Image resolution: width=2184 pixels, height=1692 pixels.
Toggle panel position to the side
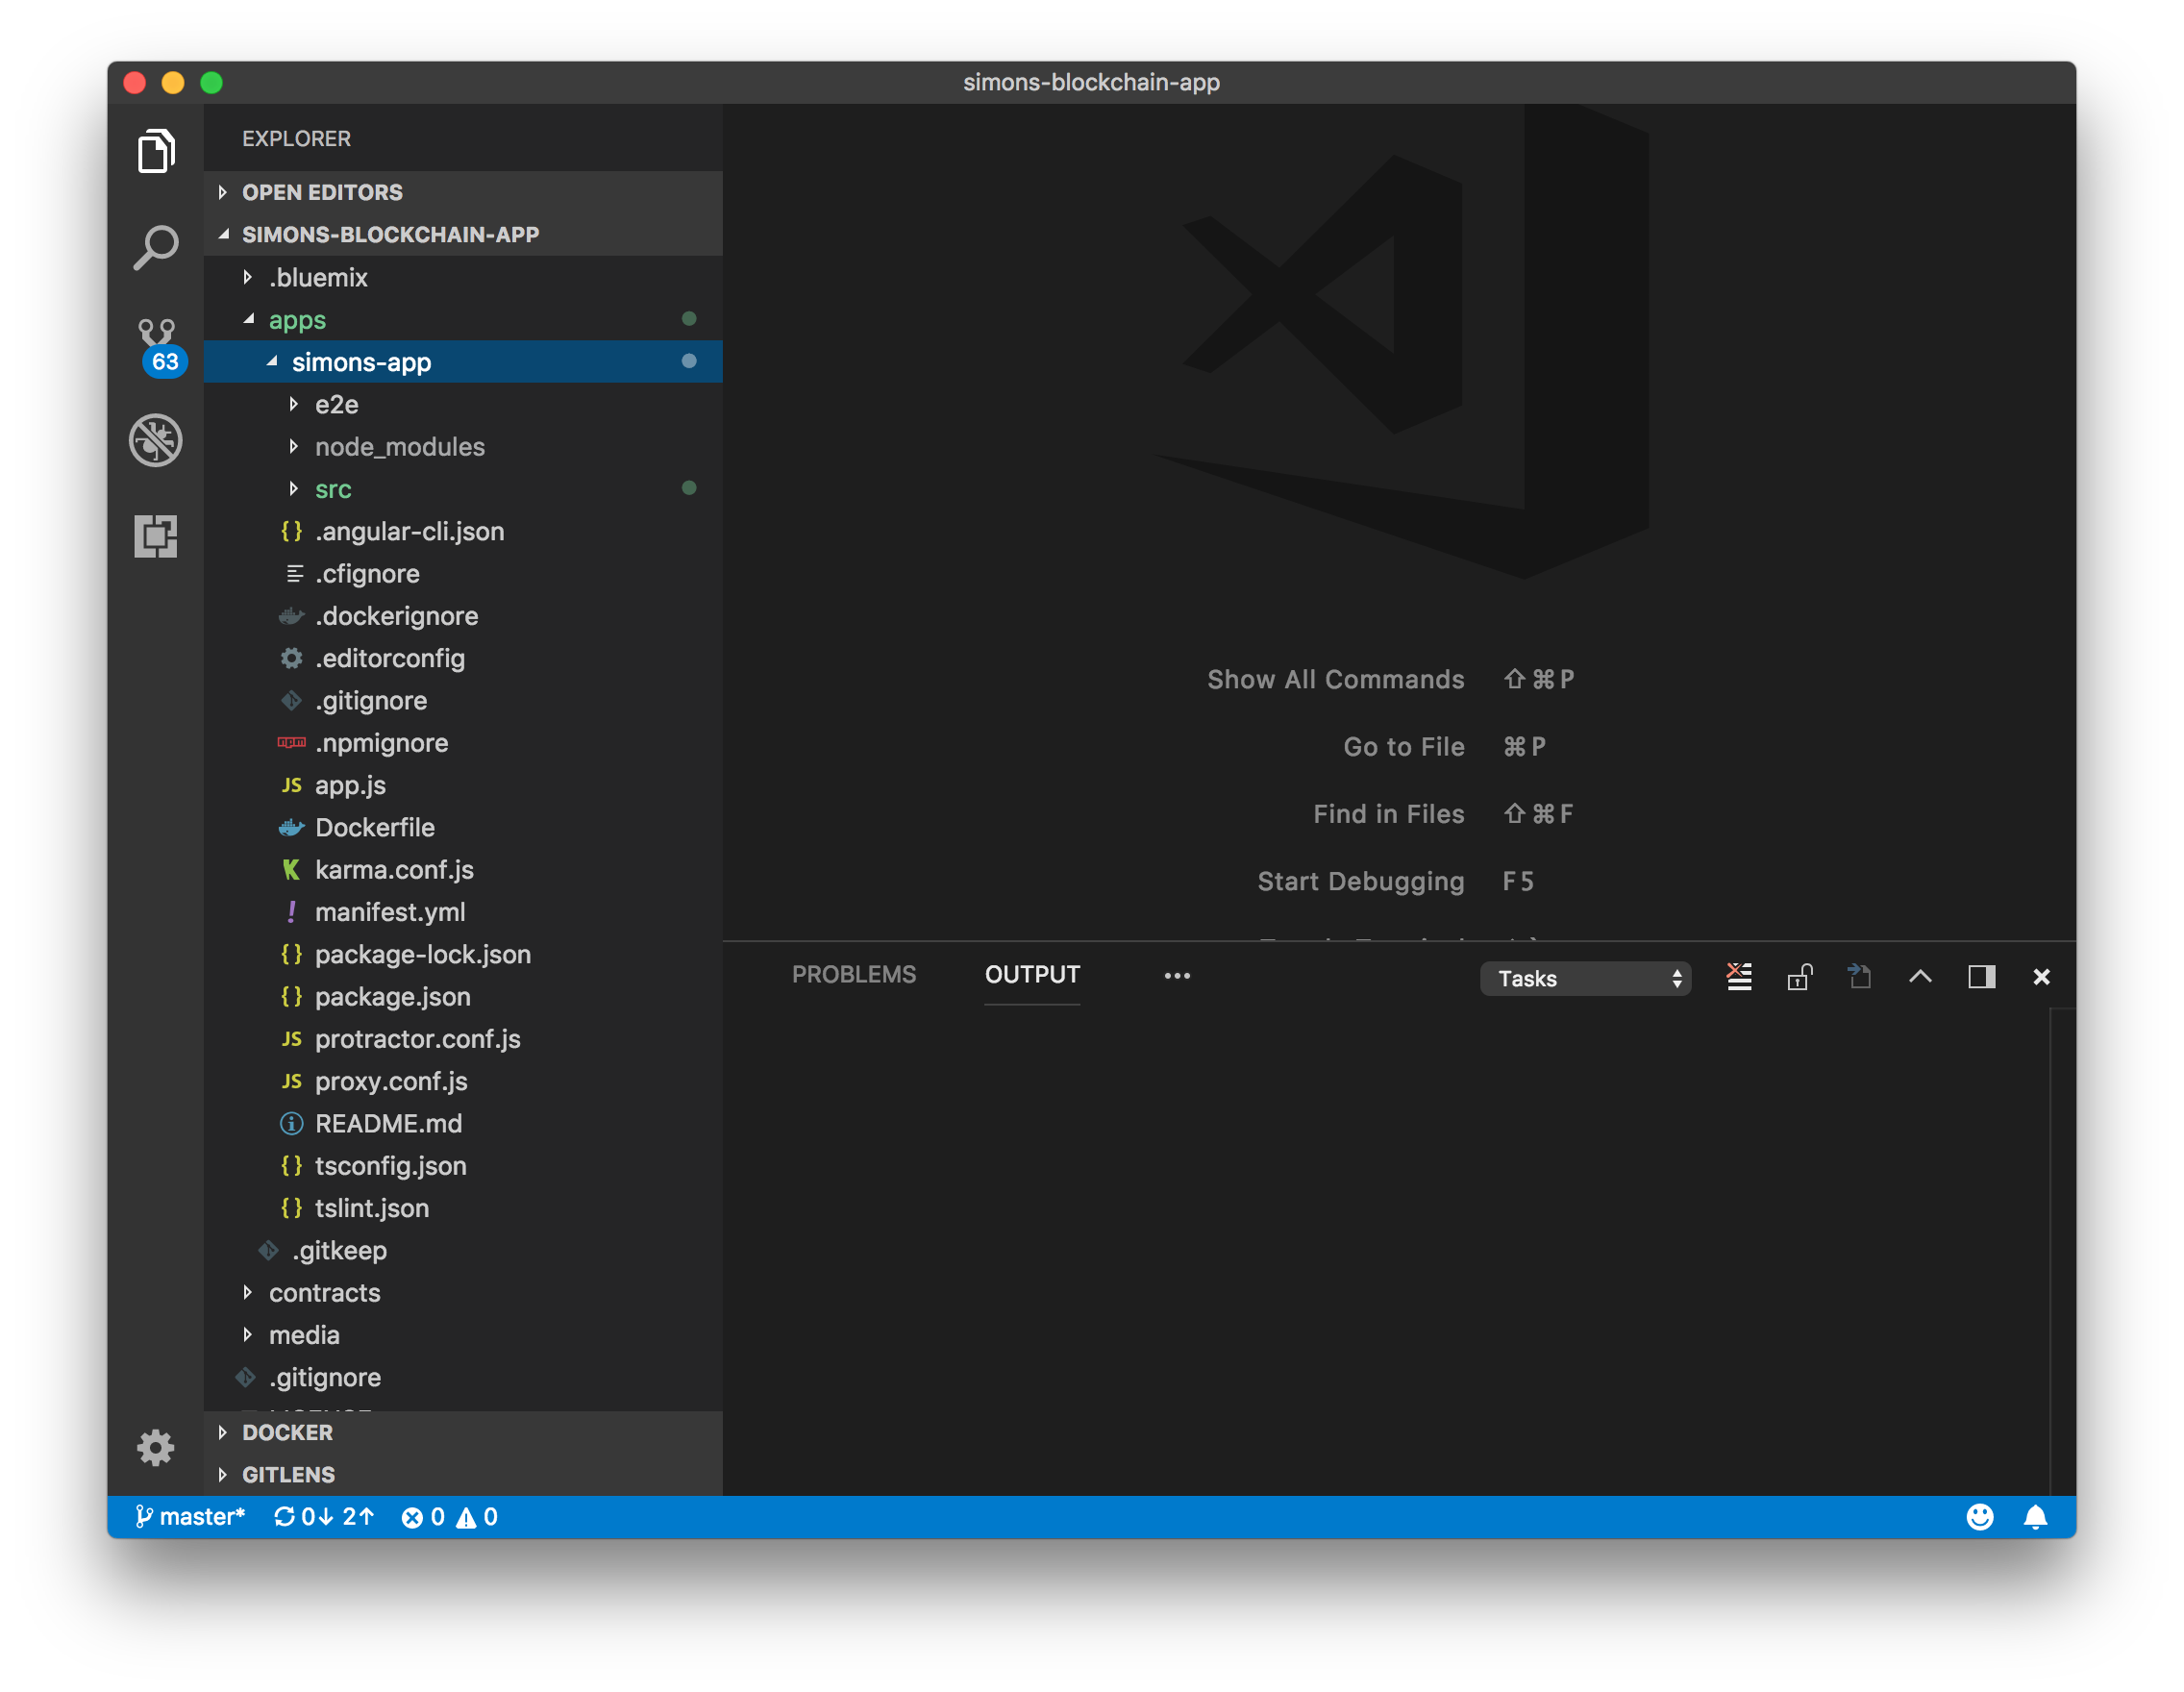click(1981, 977)
